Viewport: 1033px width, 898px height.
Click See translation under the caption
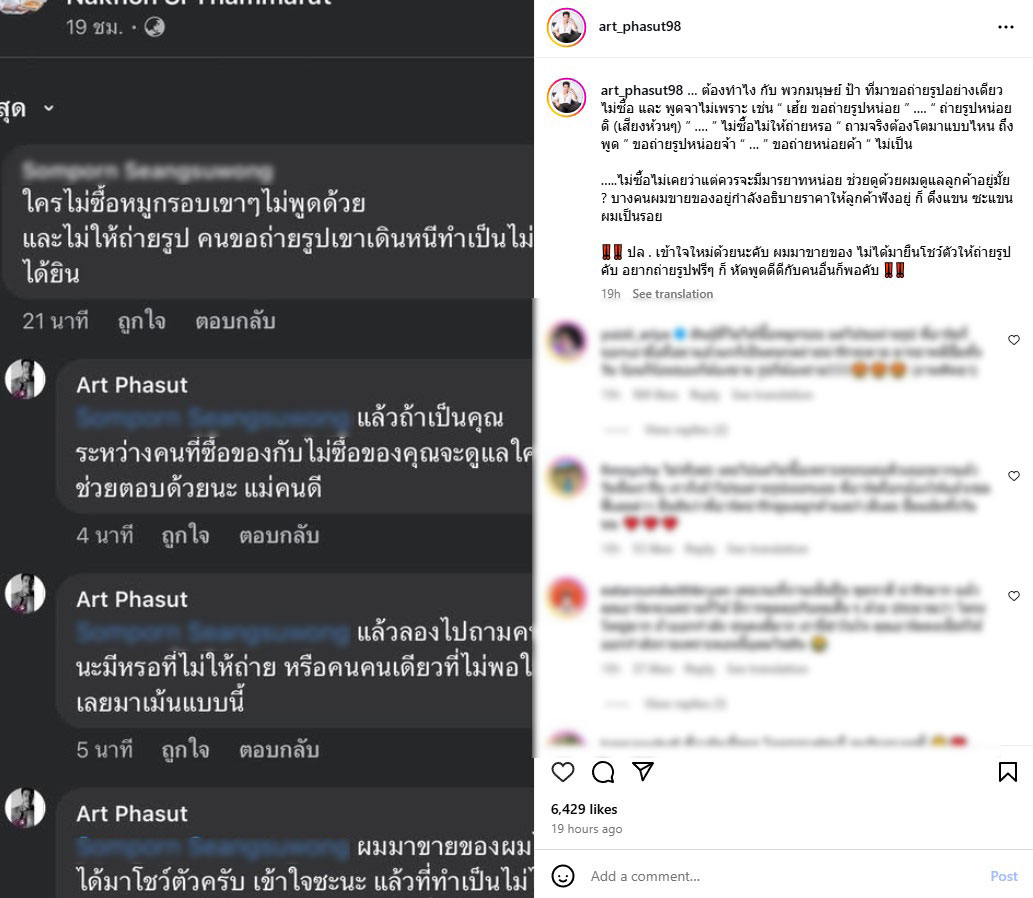673,294
